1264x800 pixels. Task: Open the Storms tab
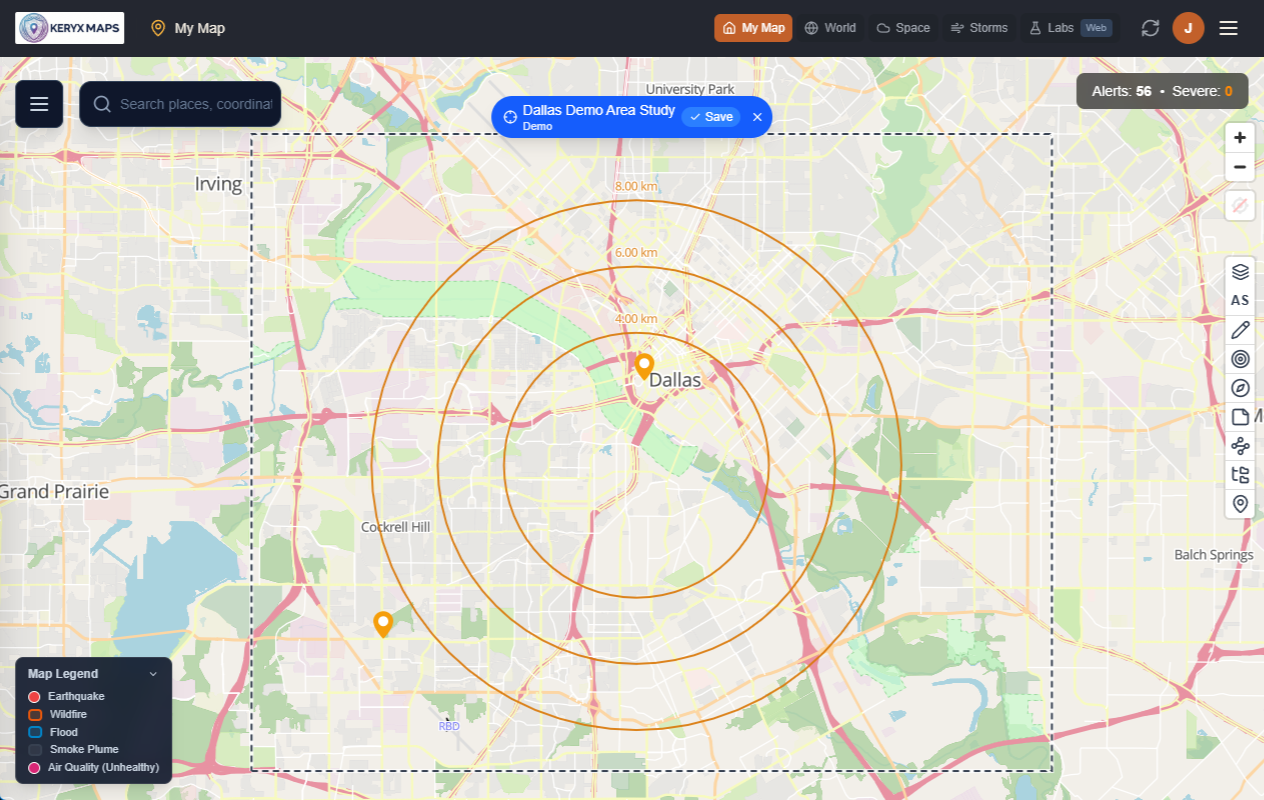(x=979, y=28)
